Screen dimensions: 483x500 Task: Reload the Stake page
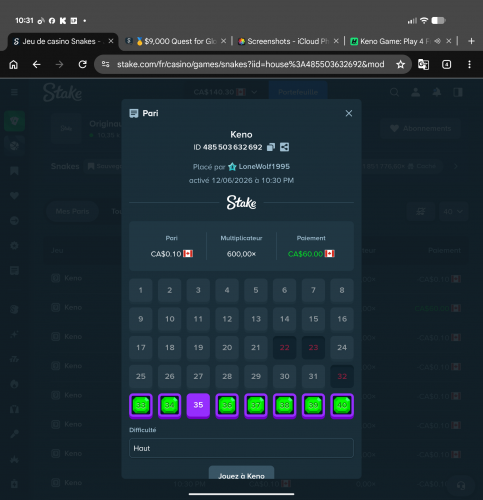pos(82,64)
